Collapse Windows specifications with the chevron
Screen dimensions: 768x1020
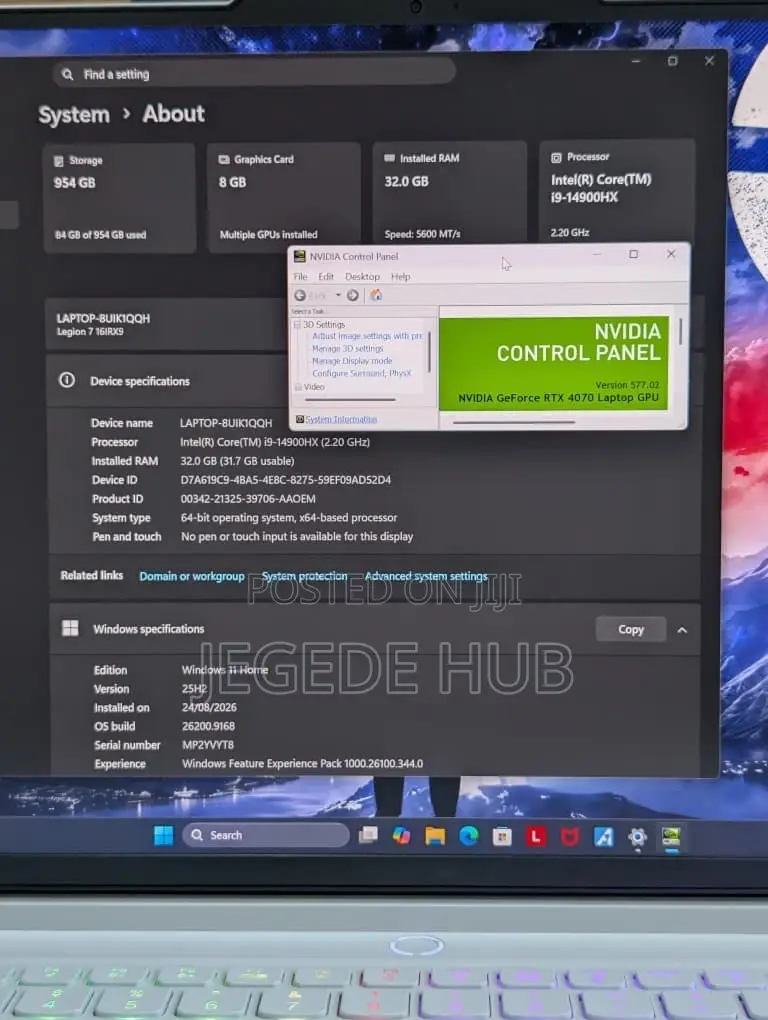(682, 630)
